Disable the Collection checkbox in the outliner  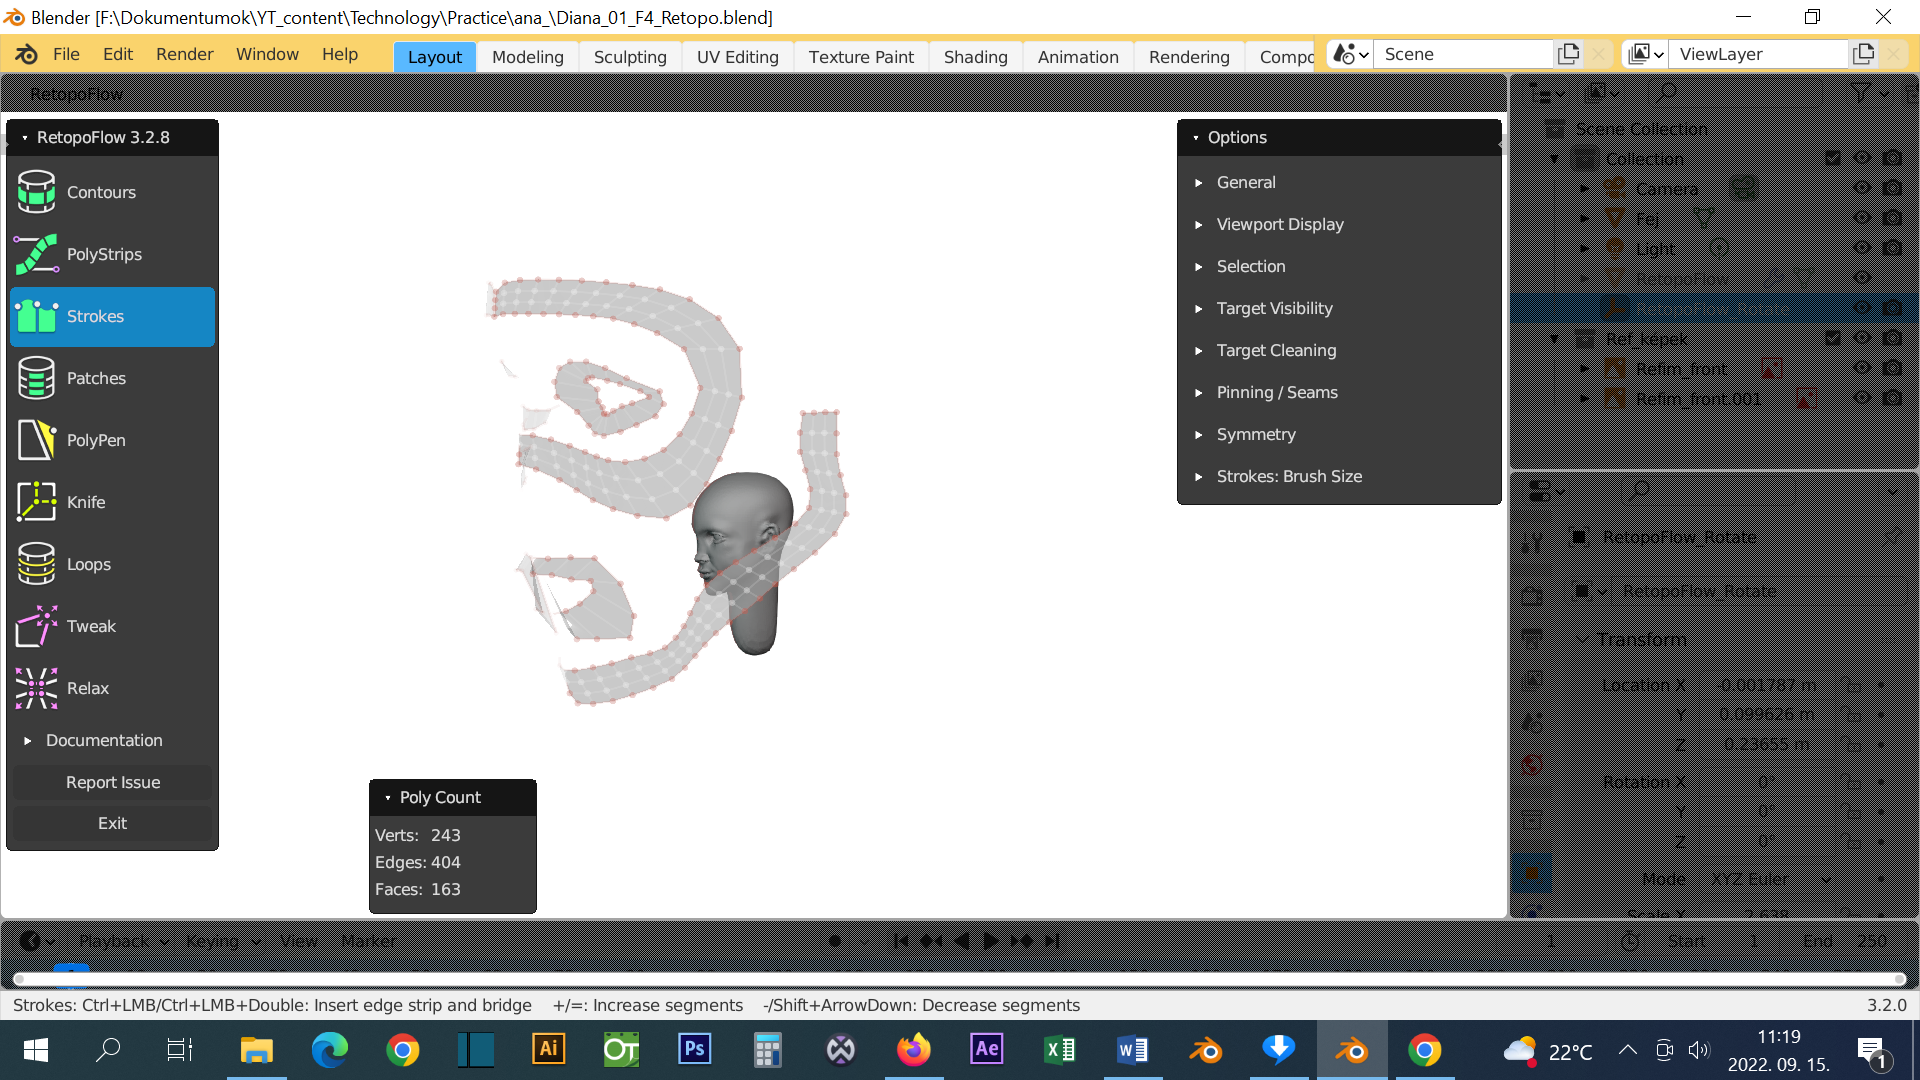tap(1833, 158)
